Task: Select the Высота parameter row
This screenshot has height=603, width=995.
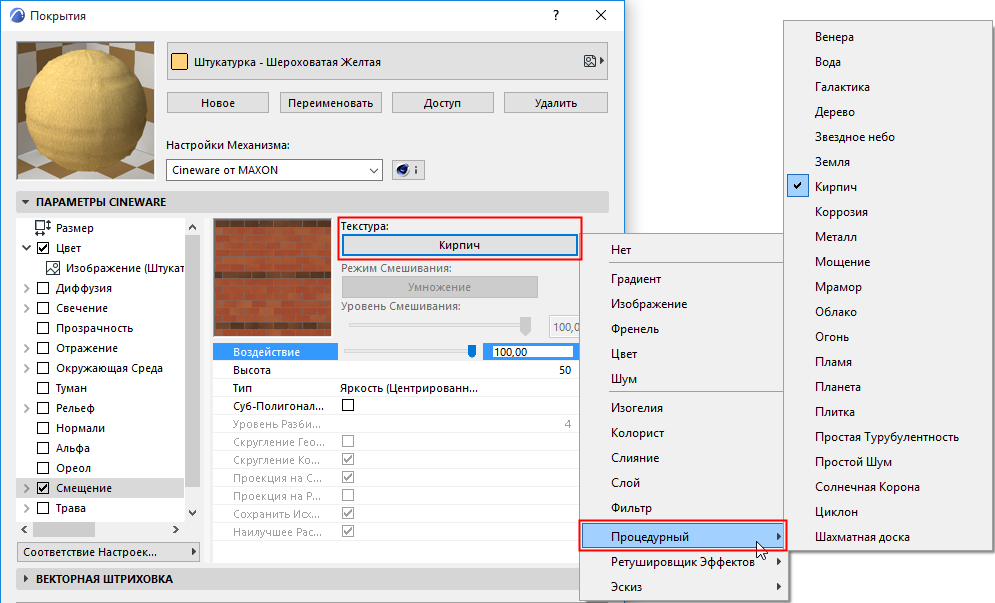Action: (395, 370)
